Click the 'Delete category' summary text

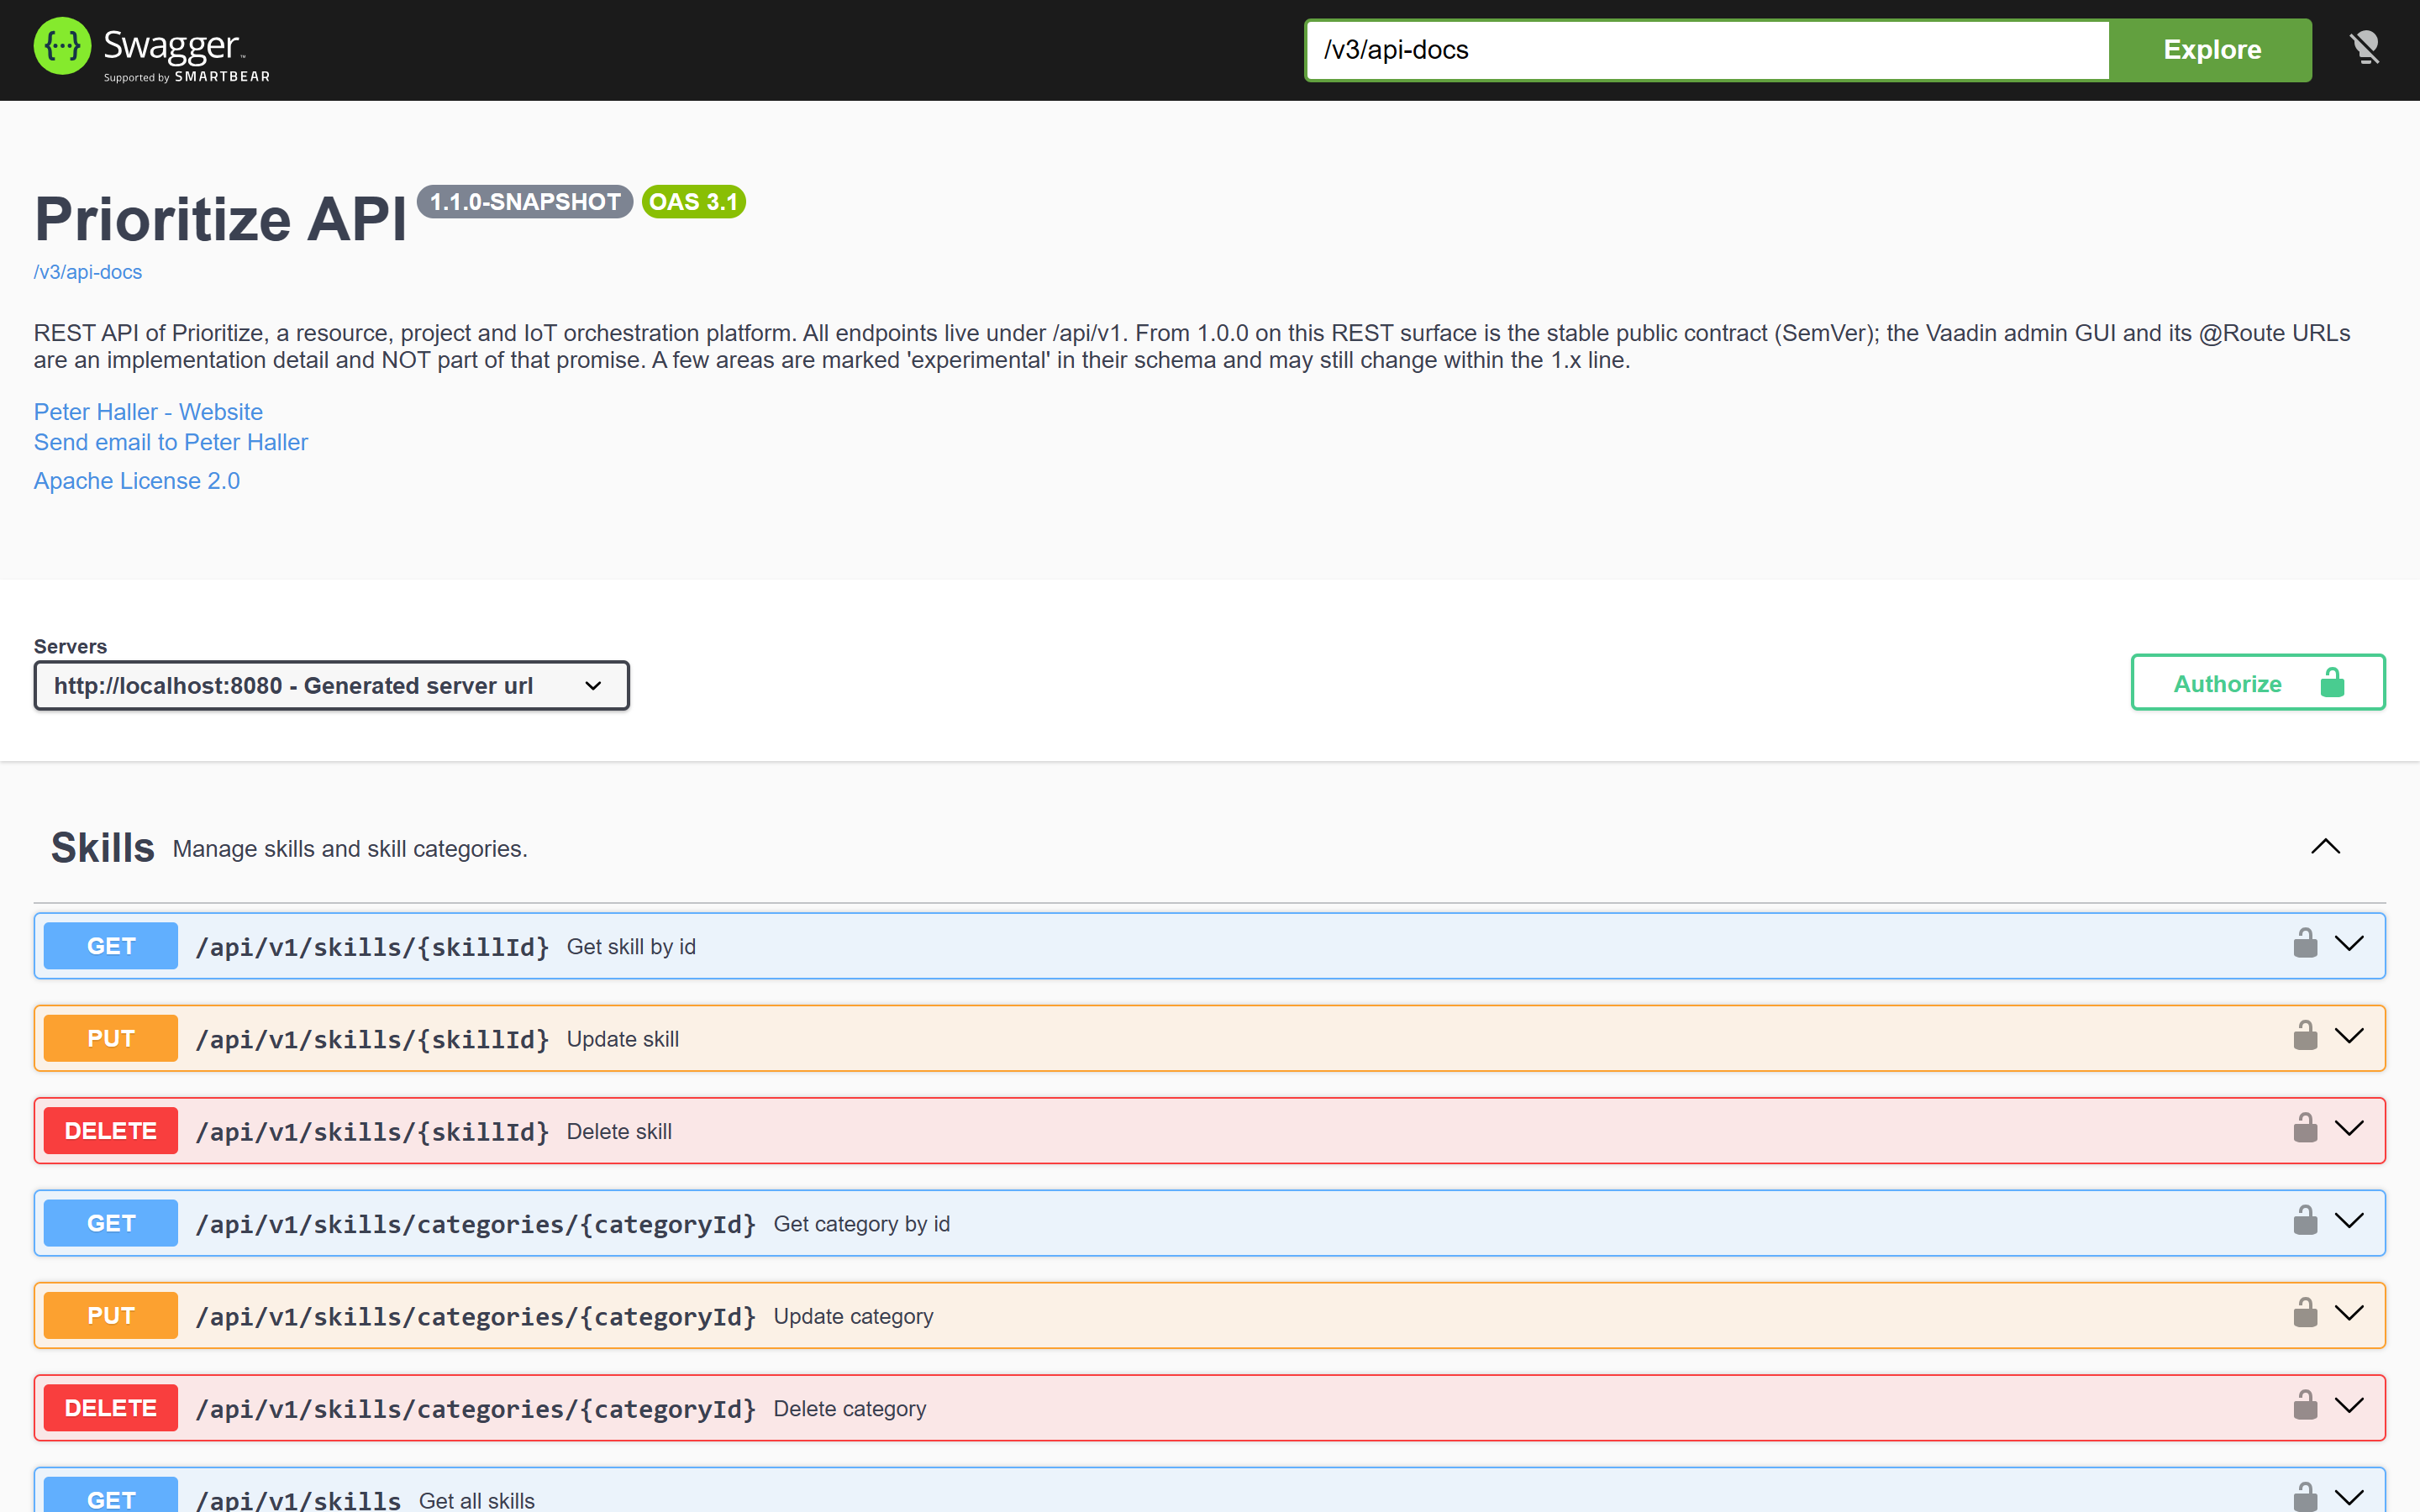pos(850,1409)
